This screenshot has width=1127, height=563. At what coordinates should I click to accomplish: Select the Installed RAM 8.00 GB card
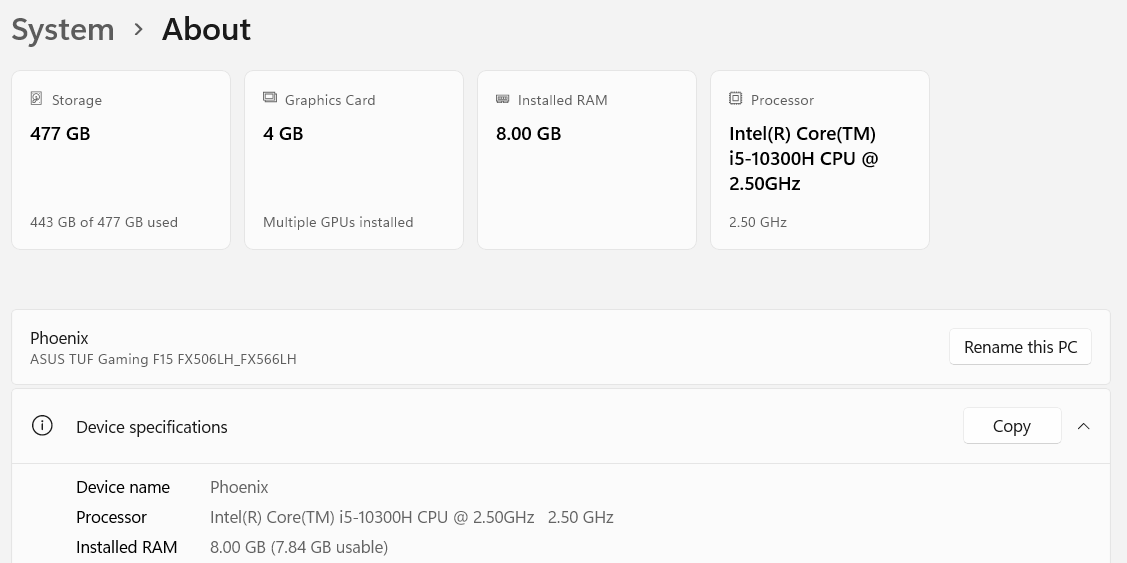[x=586, y=160]
